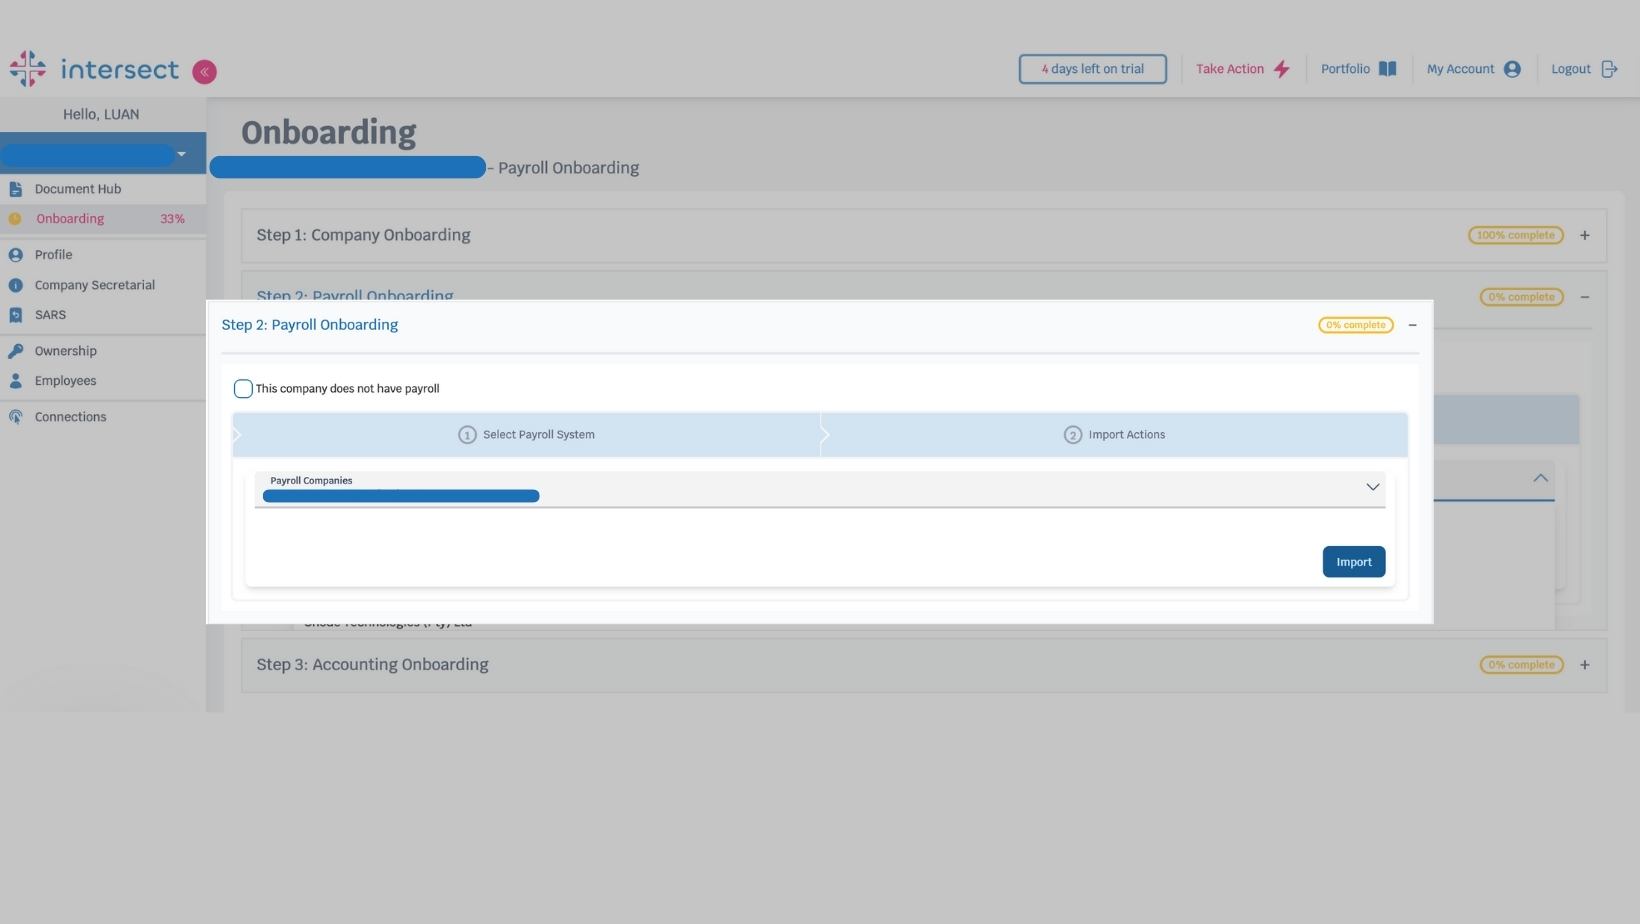The image size is (1640, 924).
Task: Click the Ownership key icon
Action: (x=15, y=351)
